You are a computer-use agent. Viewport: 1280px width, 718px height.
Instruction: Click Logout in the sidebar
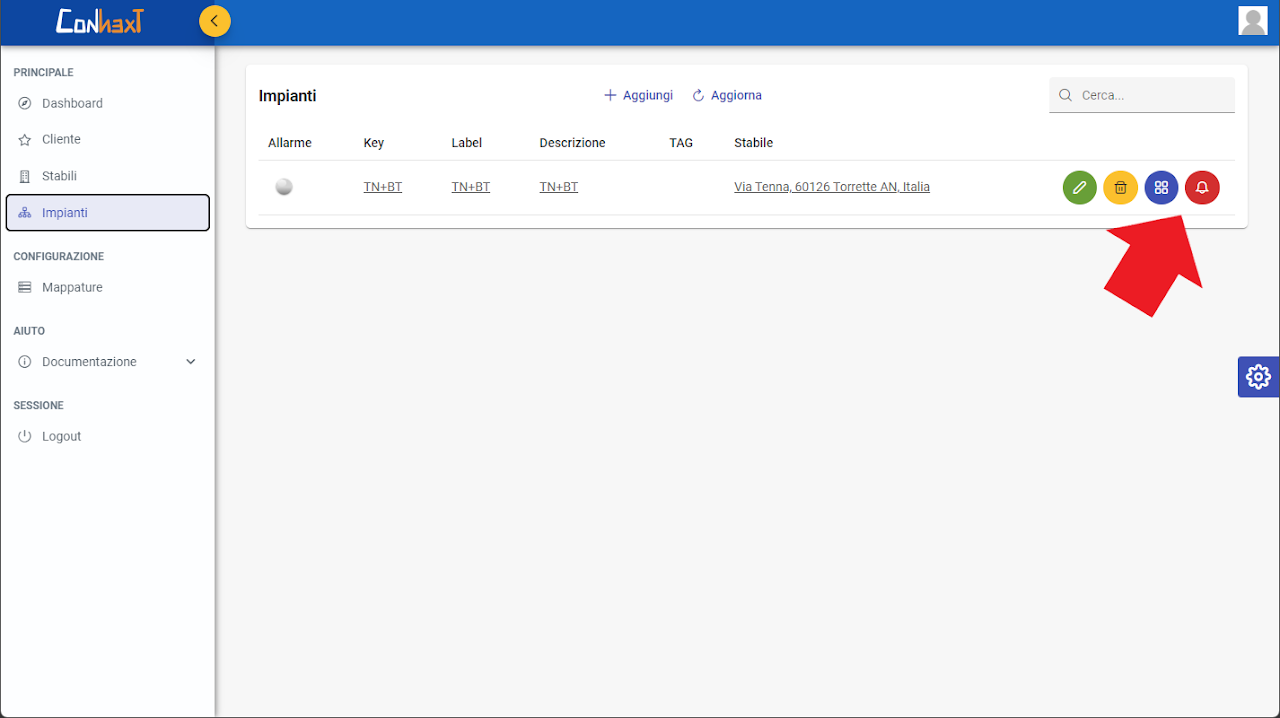[61, 436]
